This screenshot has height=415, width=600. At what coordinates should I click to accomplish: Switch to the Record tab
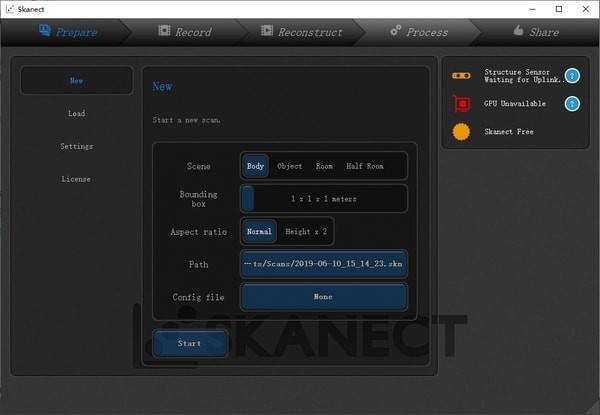pyautogui.click(x=185, y=32)
